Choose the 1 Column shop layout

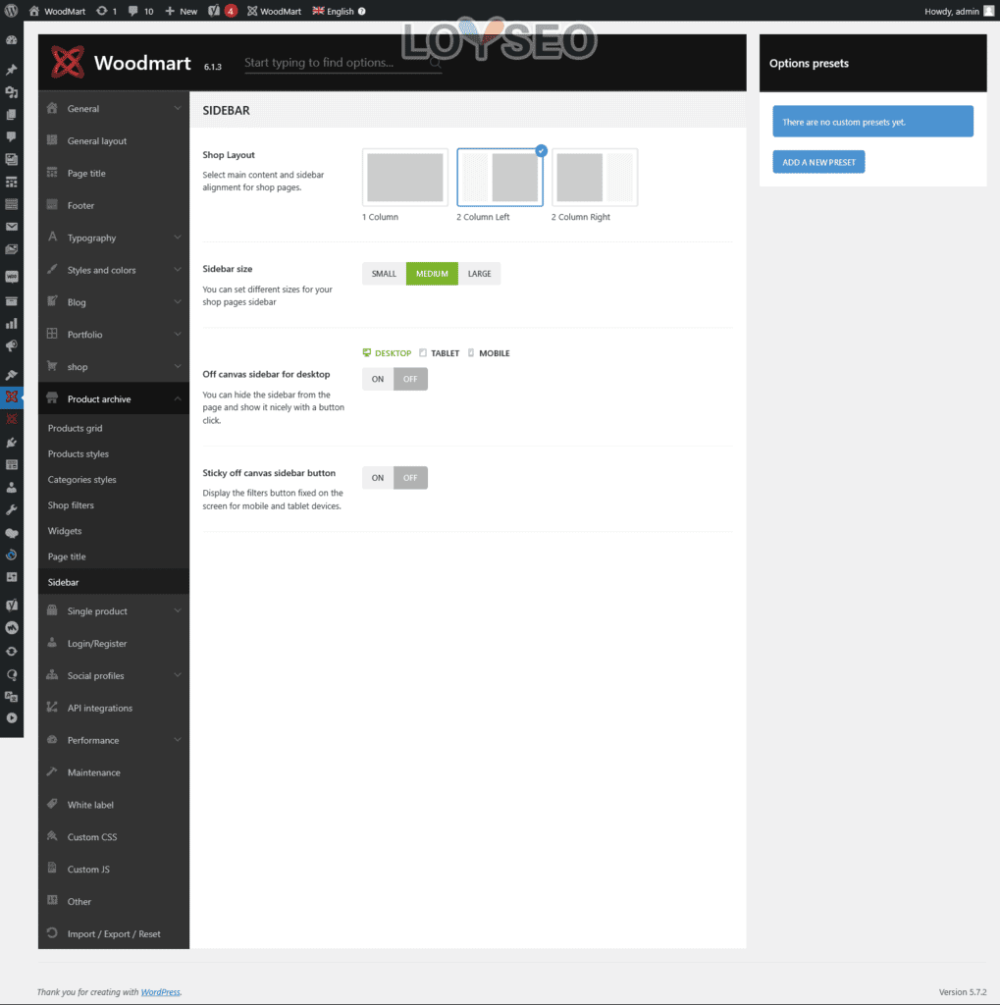tap(405, 178)
